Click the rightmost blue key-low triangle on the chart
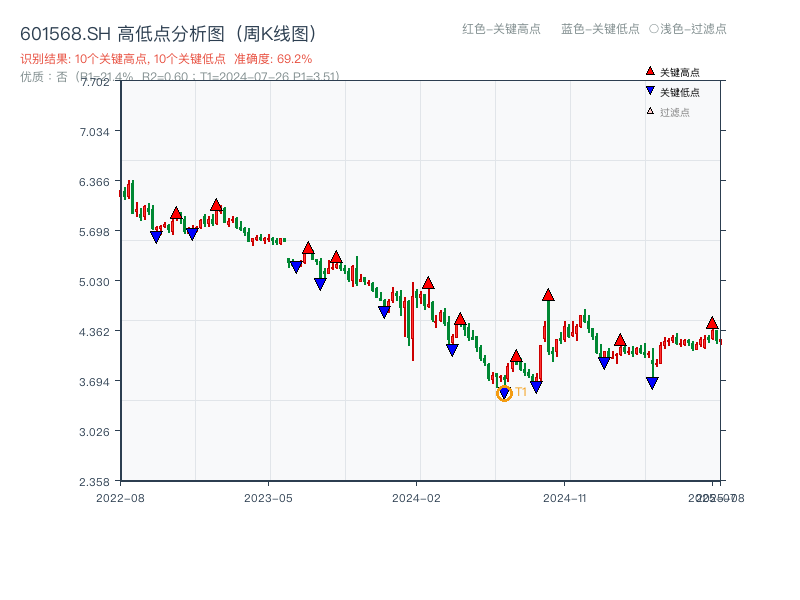Image resolution: width=800 pixels, height=600 pixels. point(652,383)
